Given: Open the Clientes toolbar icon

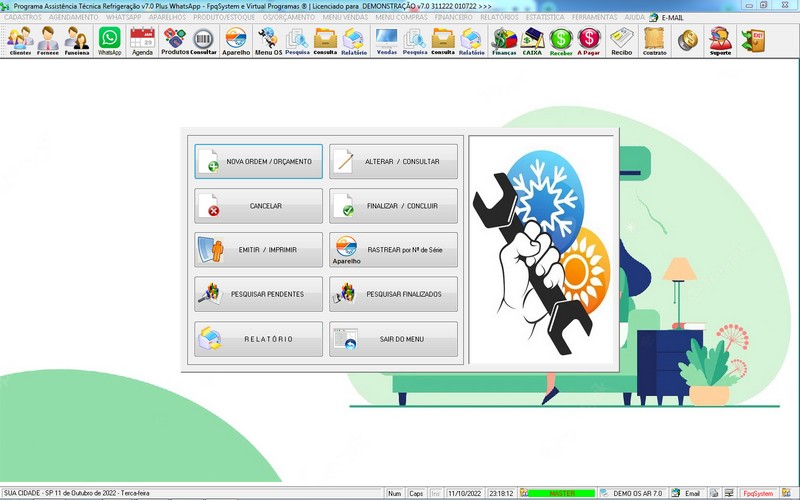Looking at the screenshot, I should tap(20, 41).
